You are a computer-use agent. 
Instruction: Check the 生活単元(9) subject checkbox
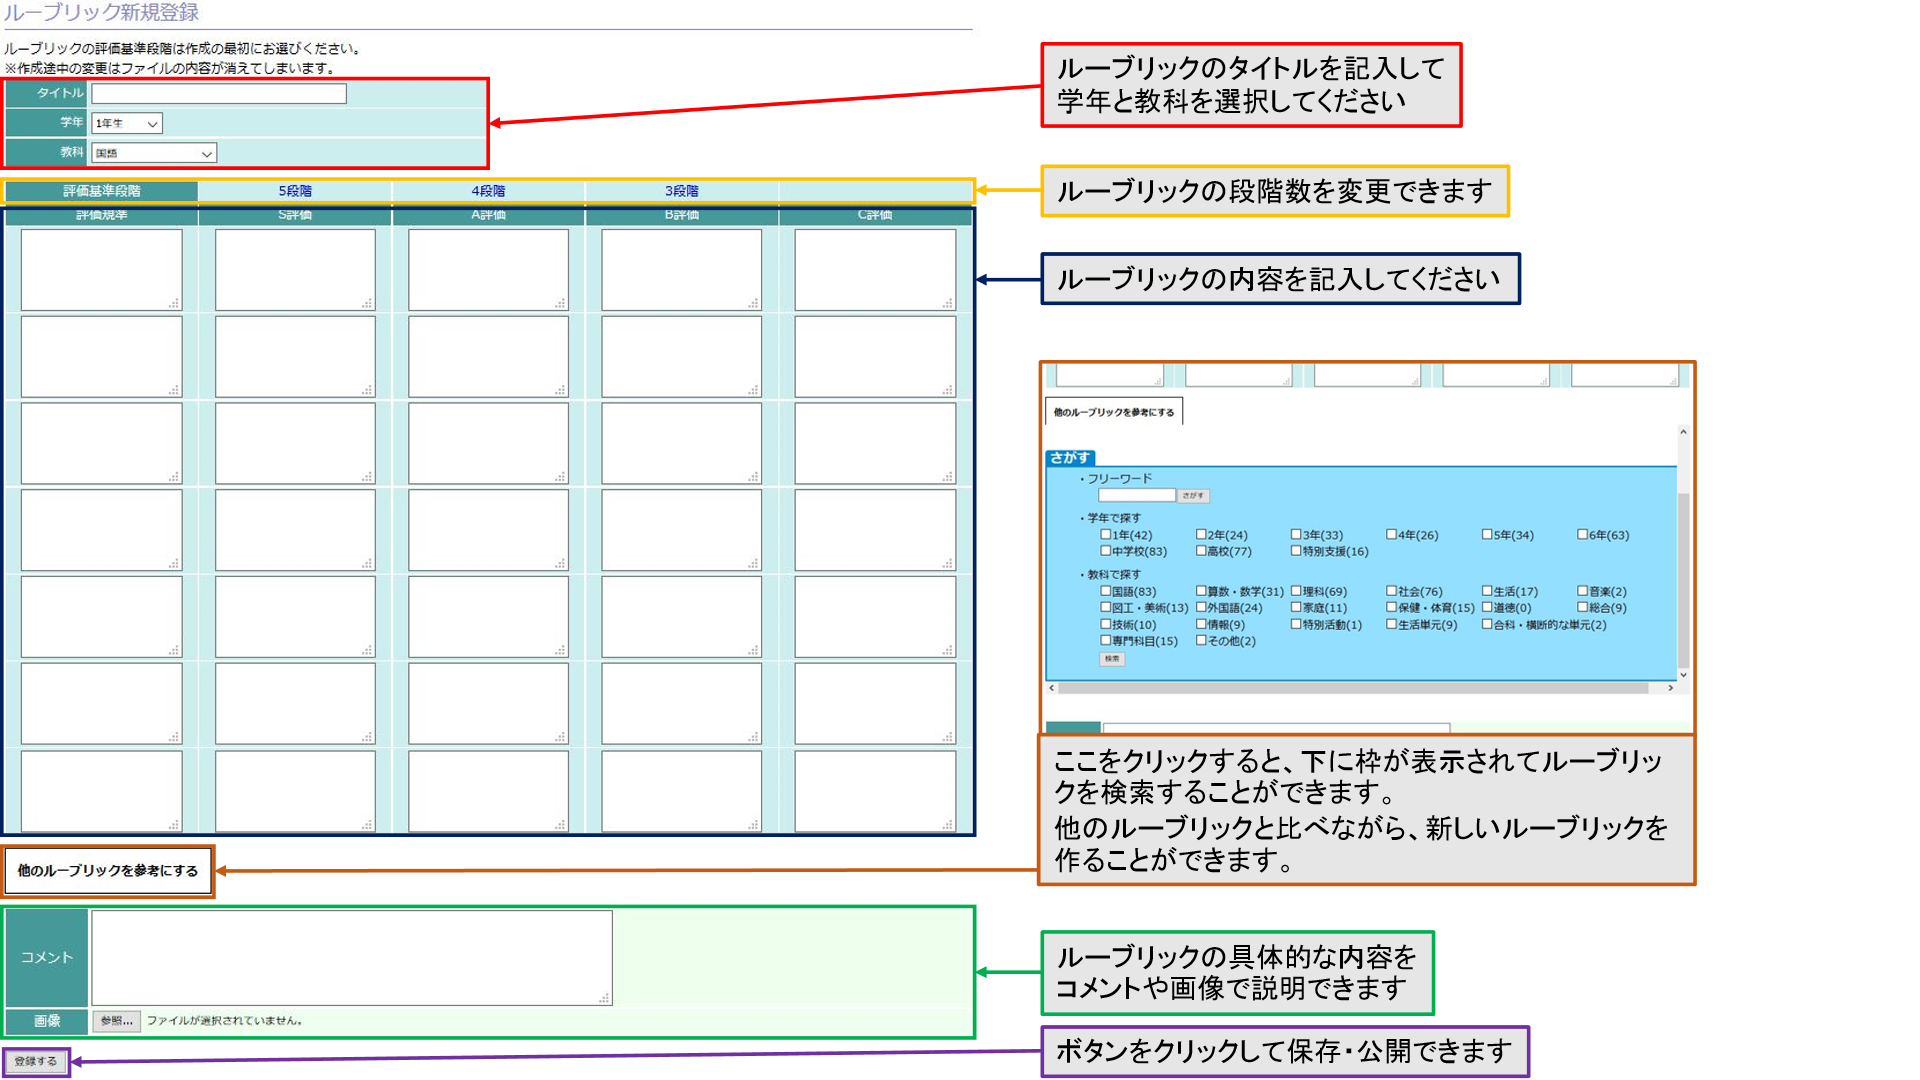click(x=1391, y=624)
